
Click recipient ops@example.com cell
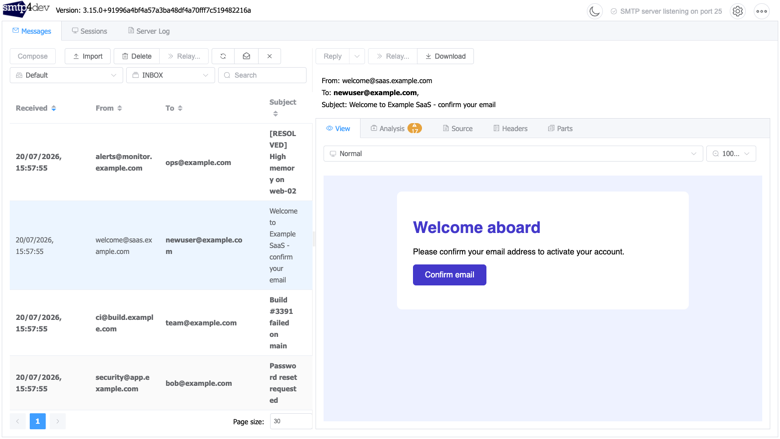click(198, 163)
